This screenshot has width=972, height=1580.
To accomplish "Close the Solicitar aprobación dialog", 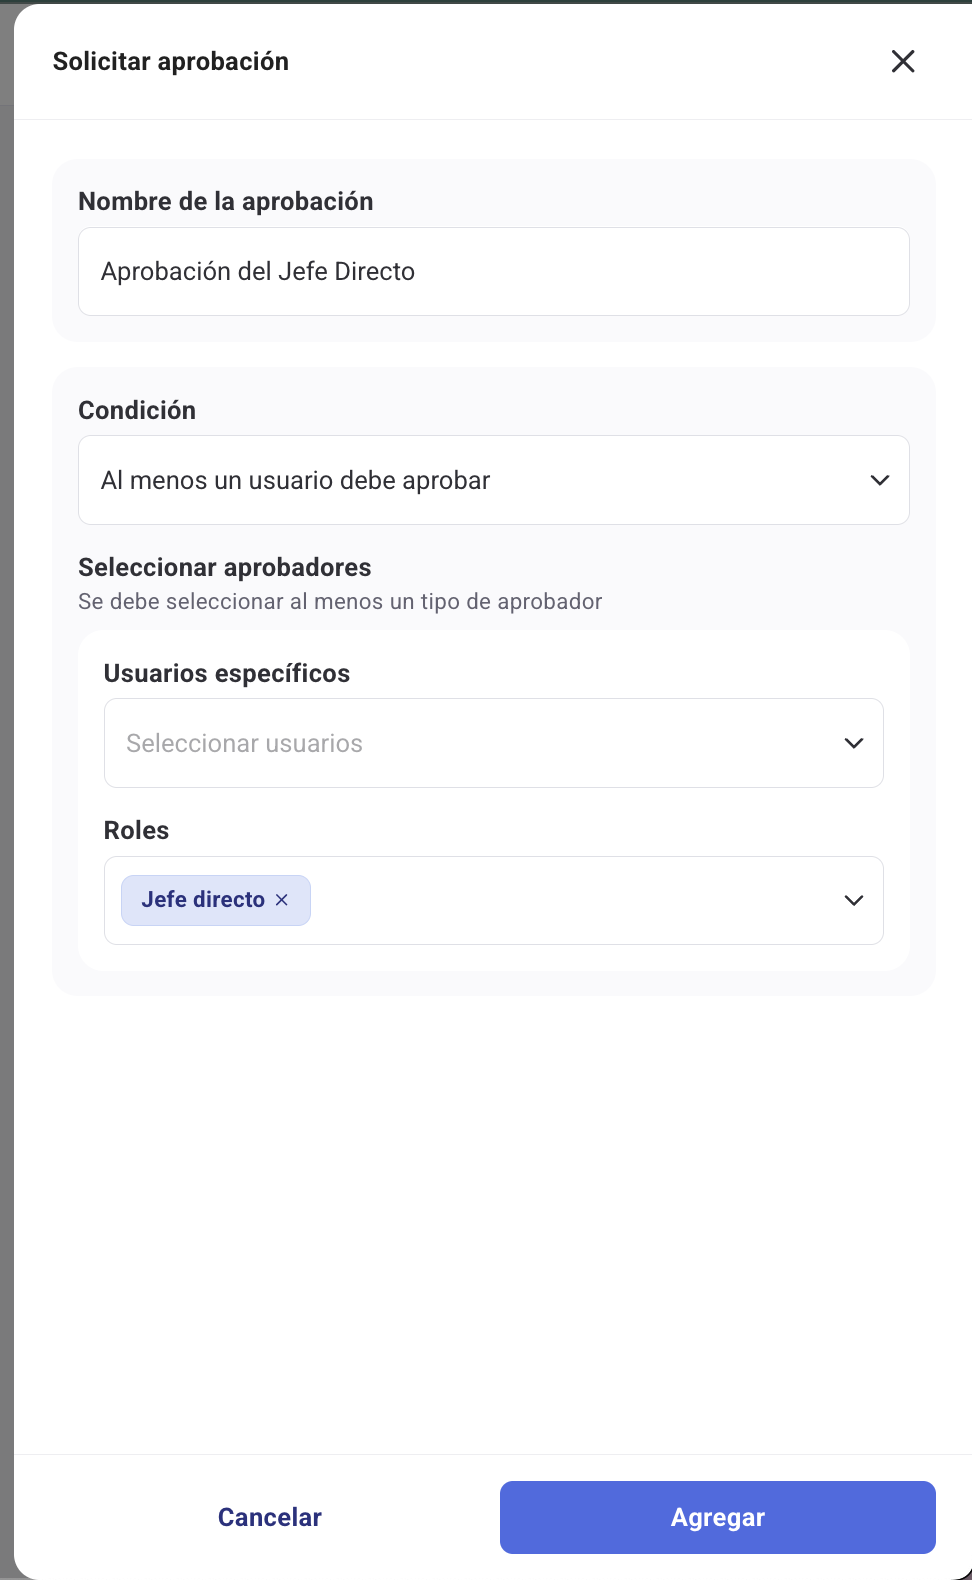I will coord(902,61).
